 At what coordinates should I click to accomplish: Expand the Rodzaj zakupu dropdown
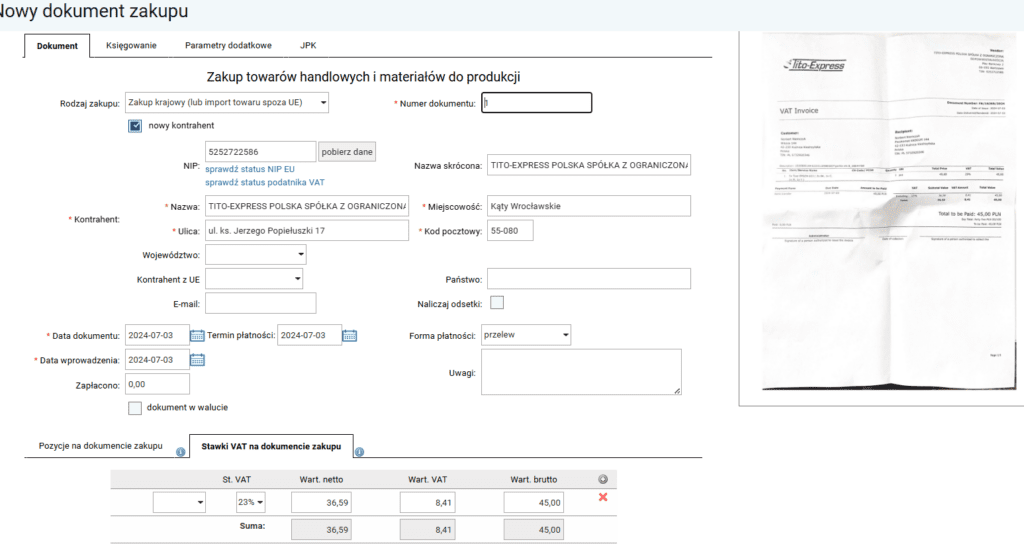point(227,102)
